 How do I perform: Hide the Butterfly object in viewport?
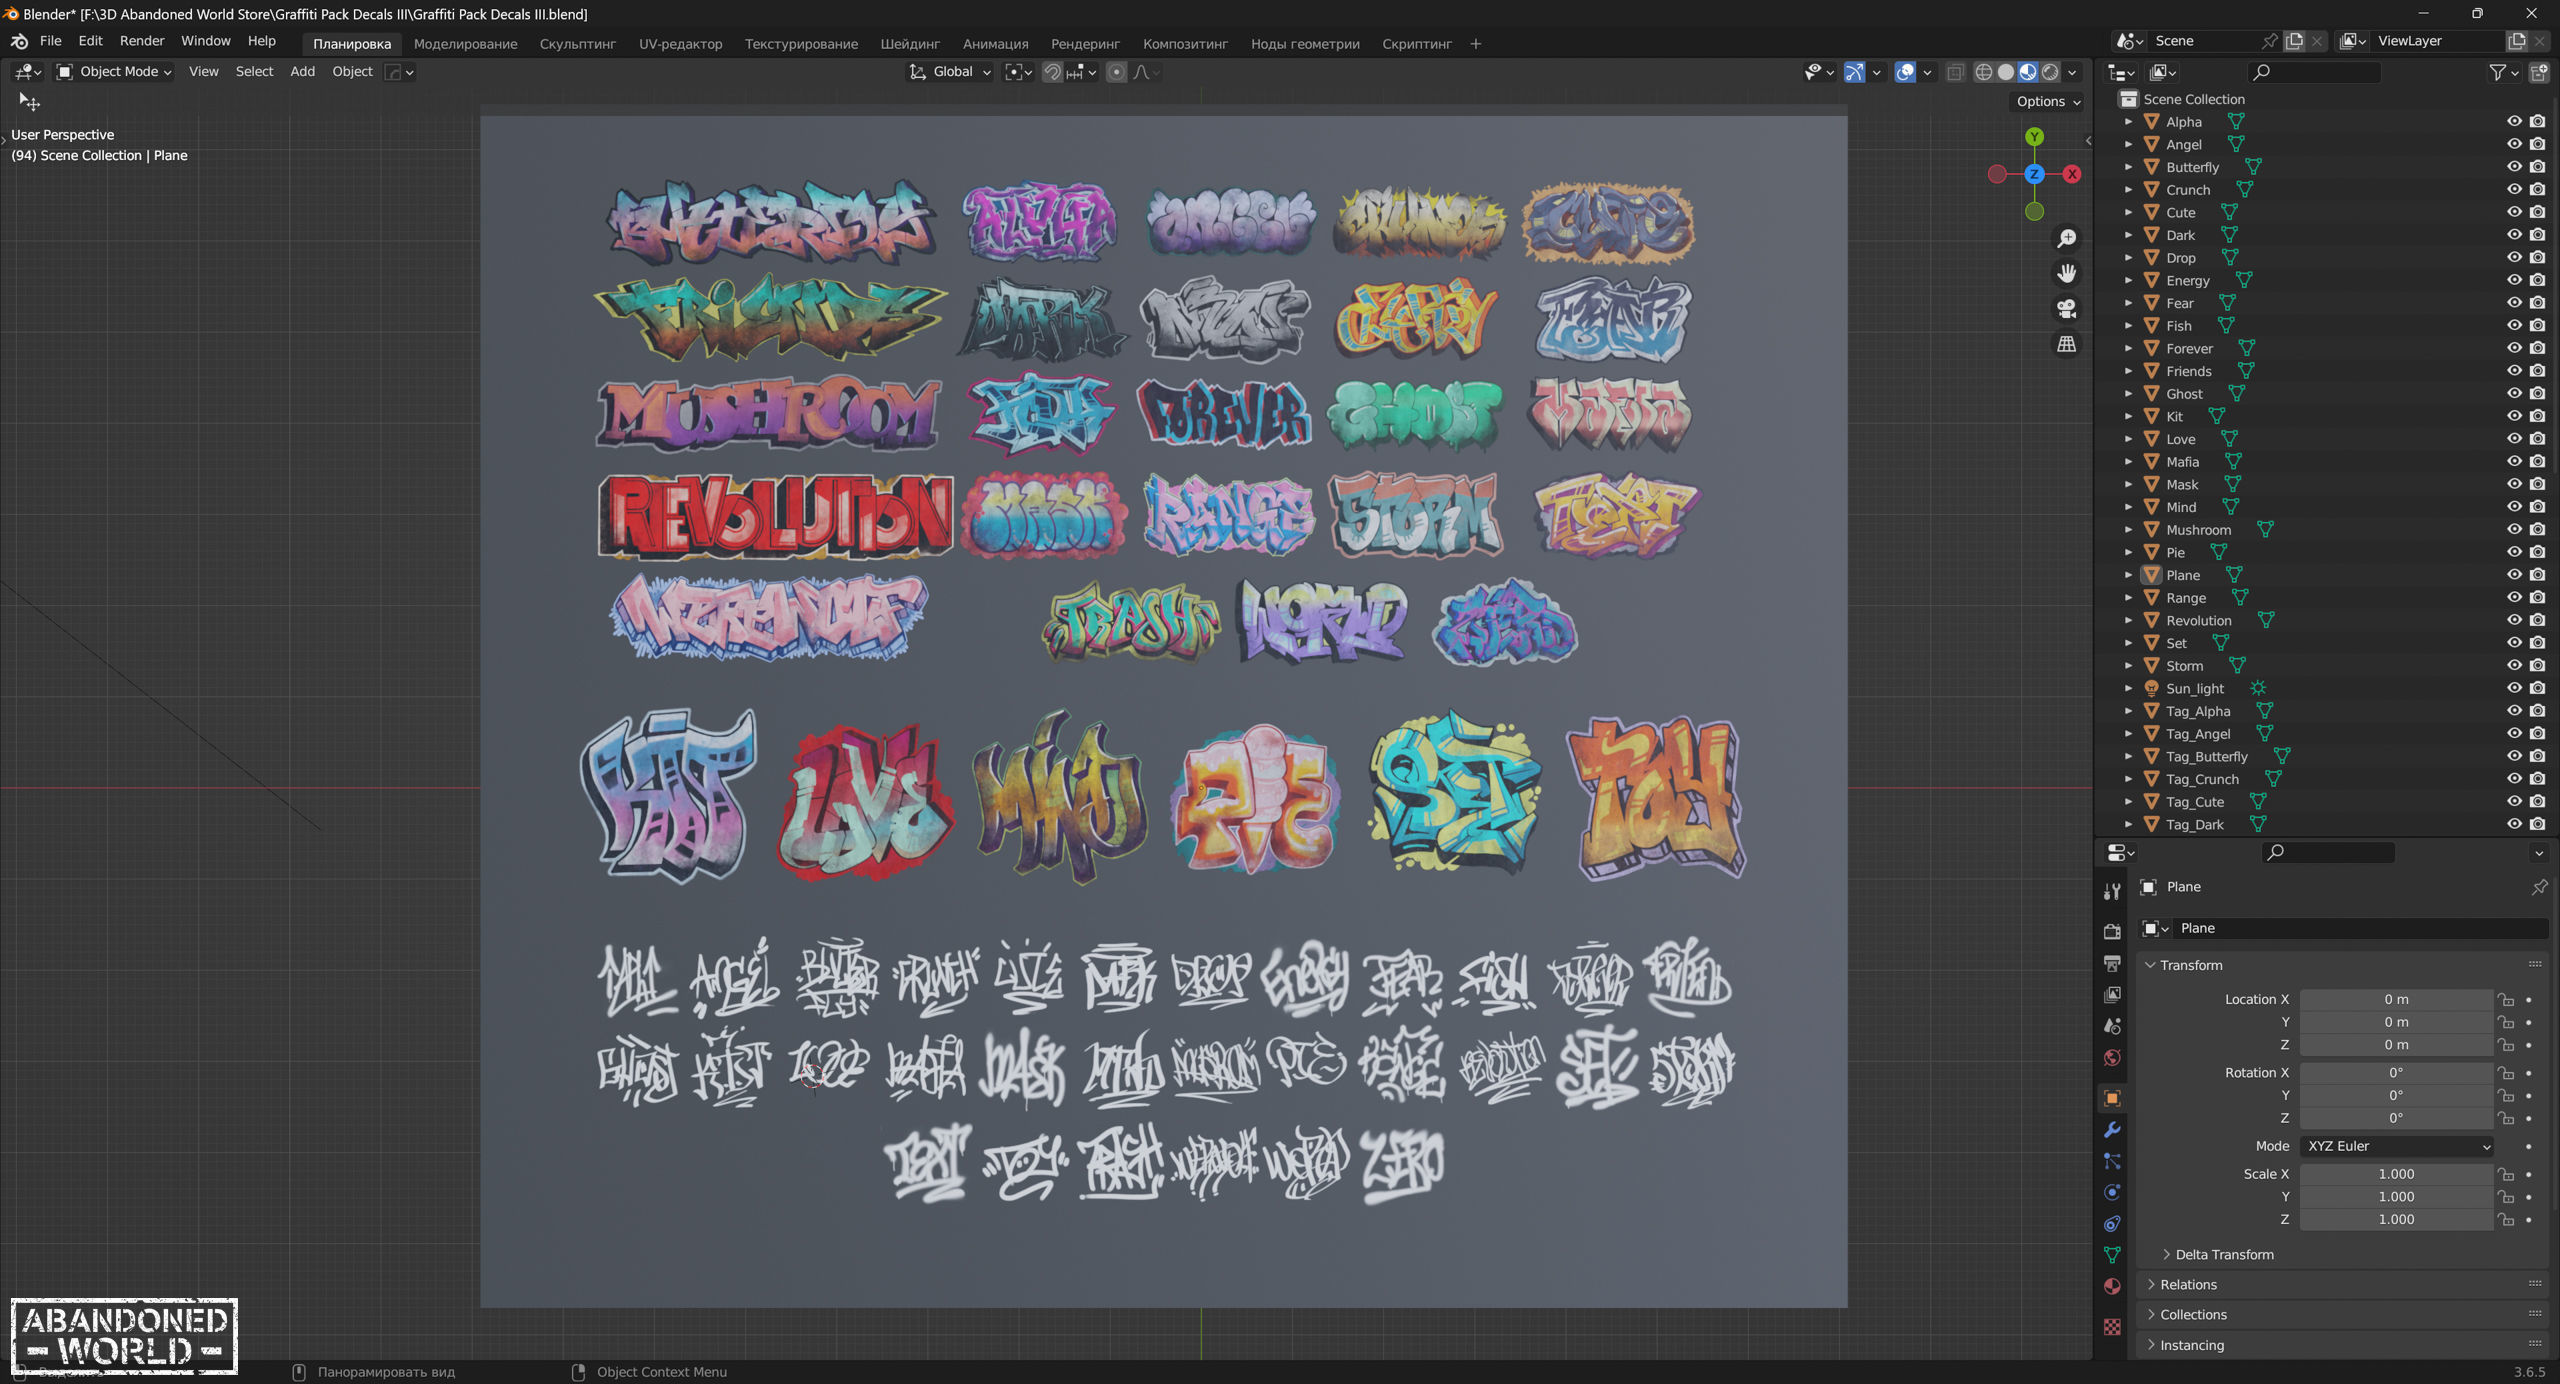pos(2513,167)
